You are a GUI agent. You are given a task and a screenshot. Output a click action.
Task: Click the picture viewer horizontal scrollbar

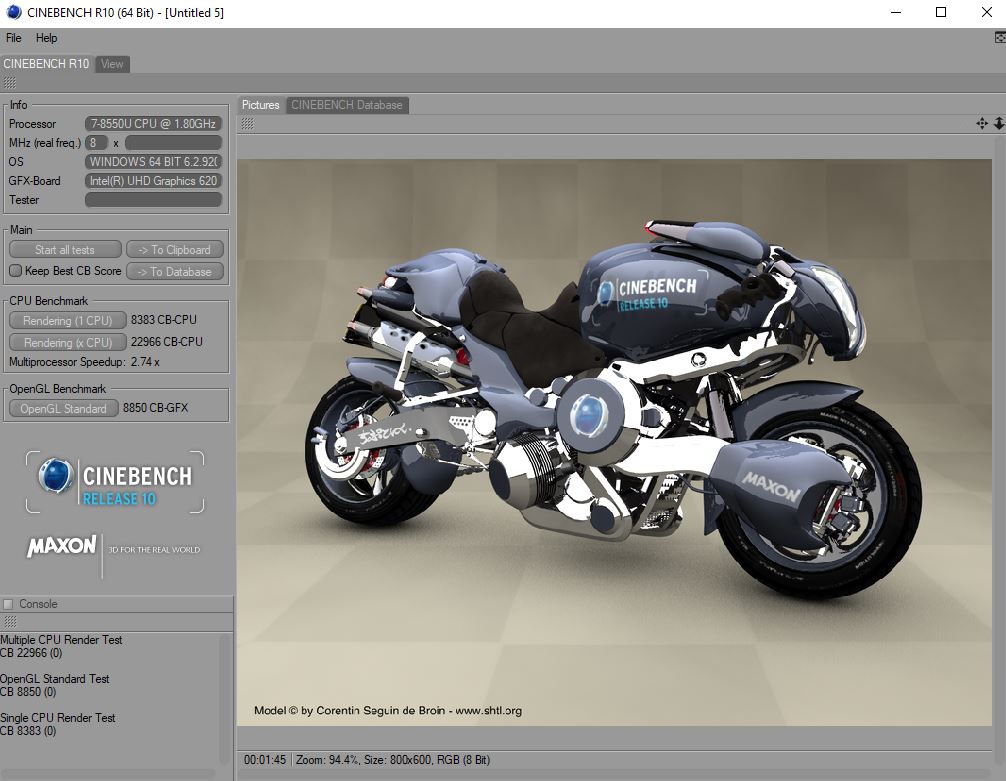point(614,773)
